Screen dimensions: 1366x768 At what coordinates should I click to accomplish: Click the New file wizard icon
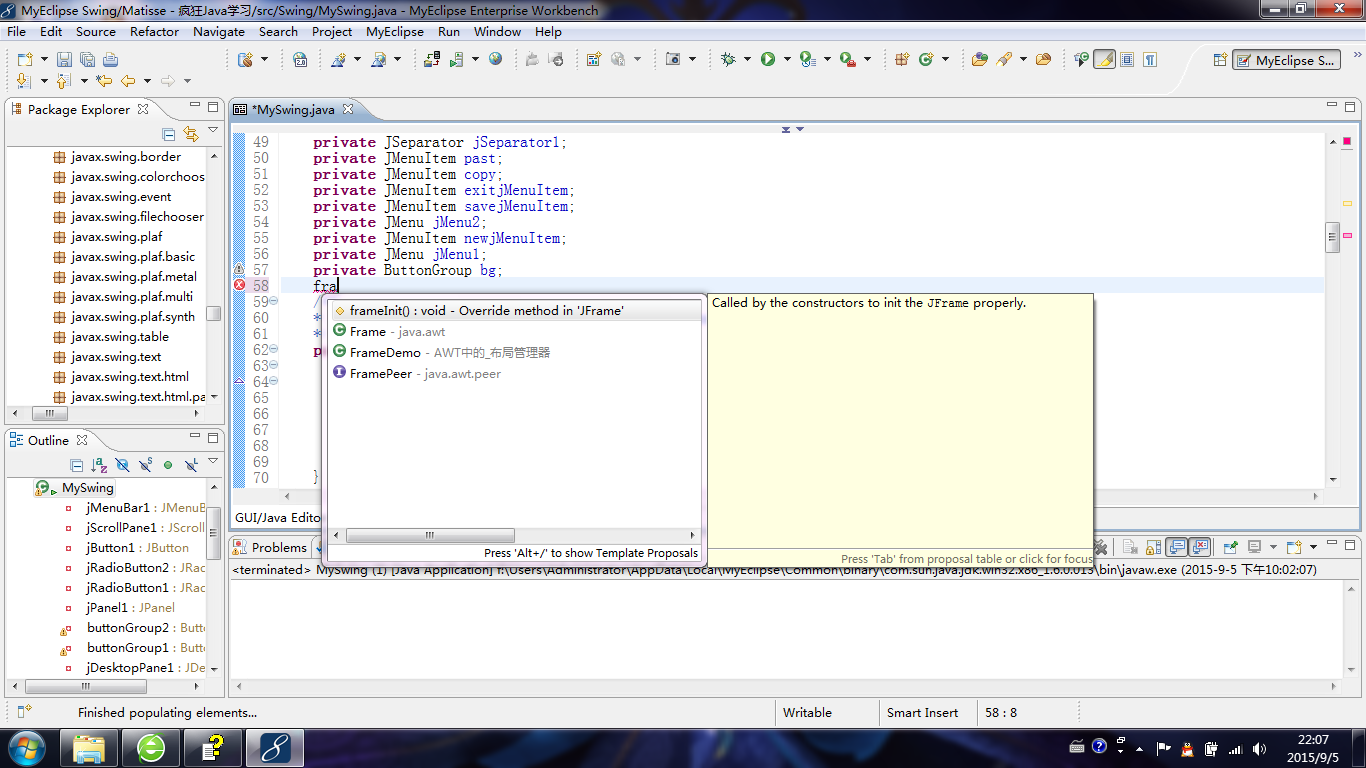click(25, 60)
